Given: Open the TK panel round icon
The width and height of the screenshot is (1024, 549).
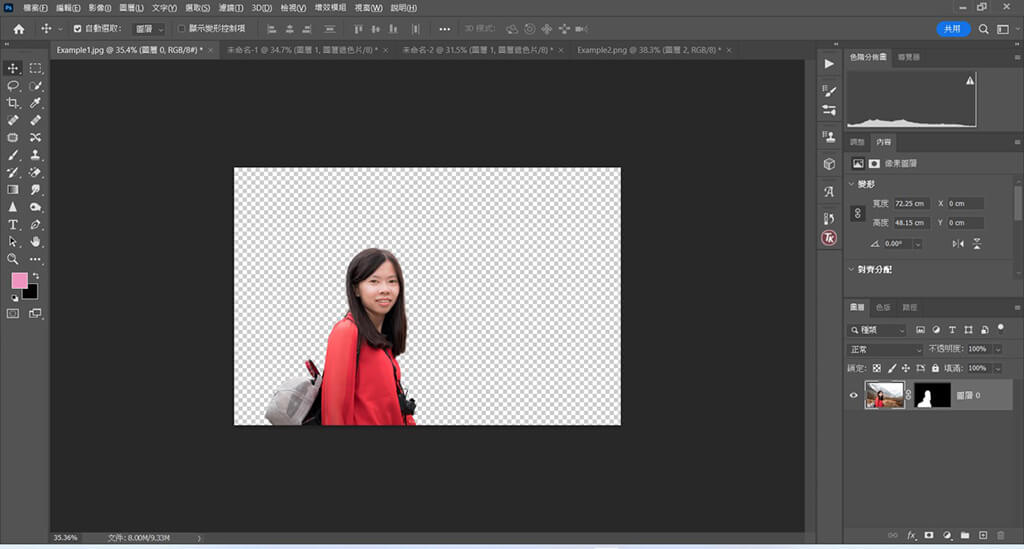Looking at the screenshot, I should (x=829, y=238).
